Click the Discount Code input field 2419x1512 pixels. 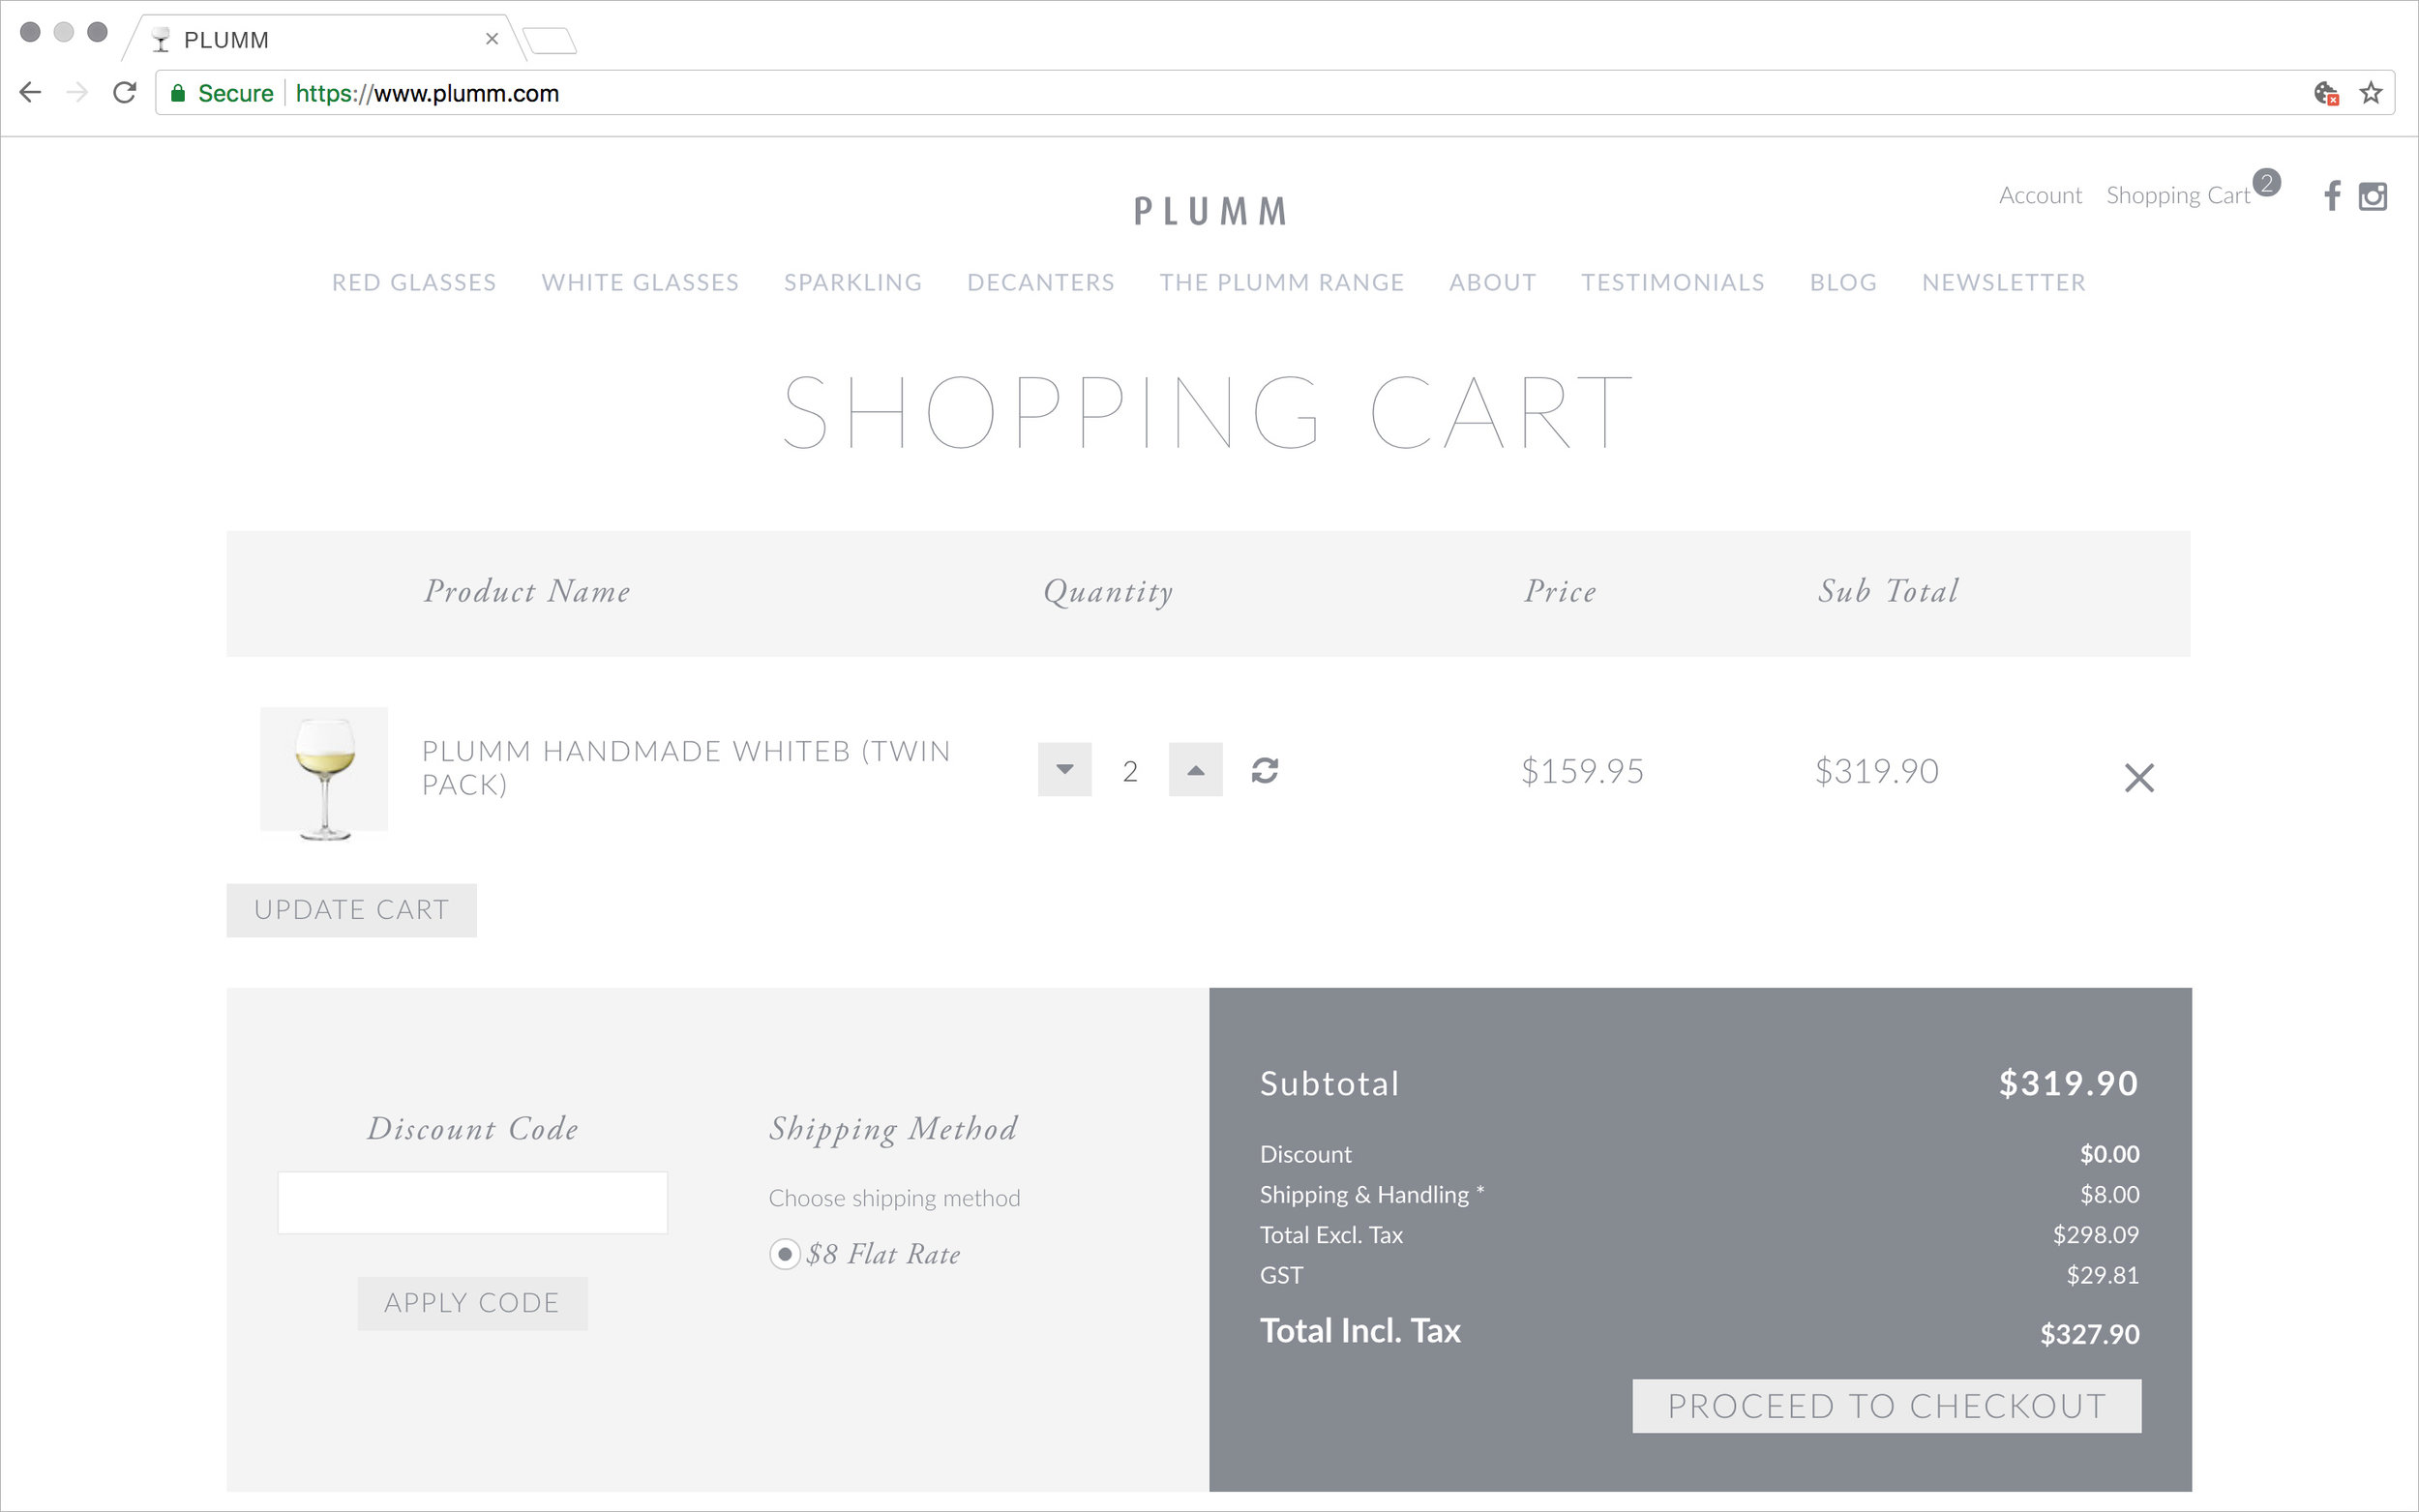coord(472,1202)
